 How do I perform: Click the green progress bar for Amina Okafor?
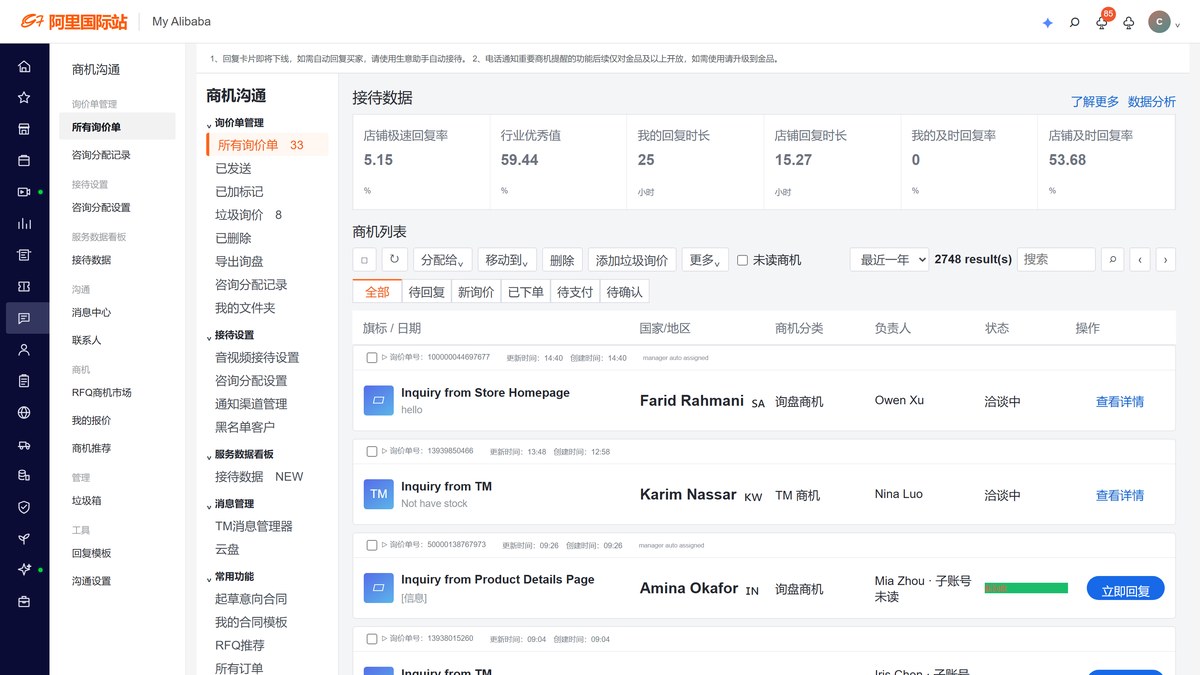click(x=1026, y=588)
